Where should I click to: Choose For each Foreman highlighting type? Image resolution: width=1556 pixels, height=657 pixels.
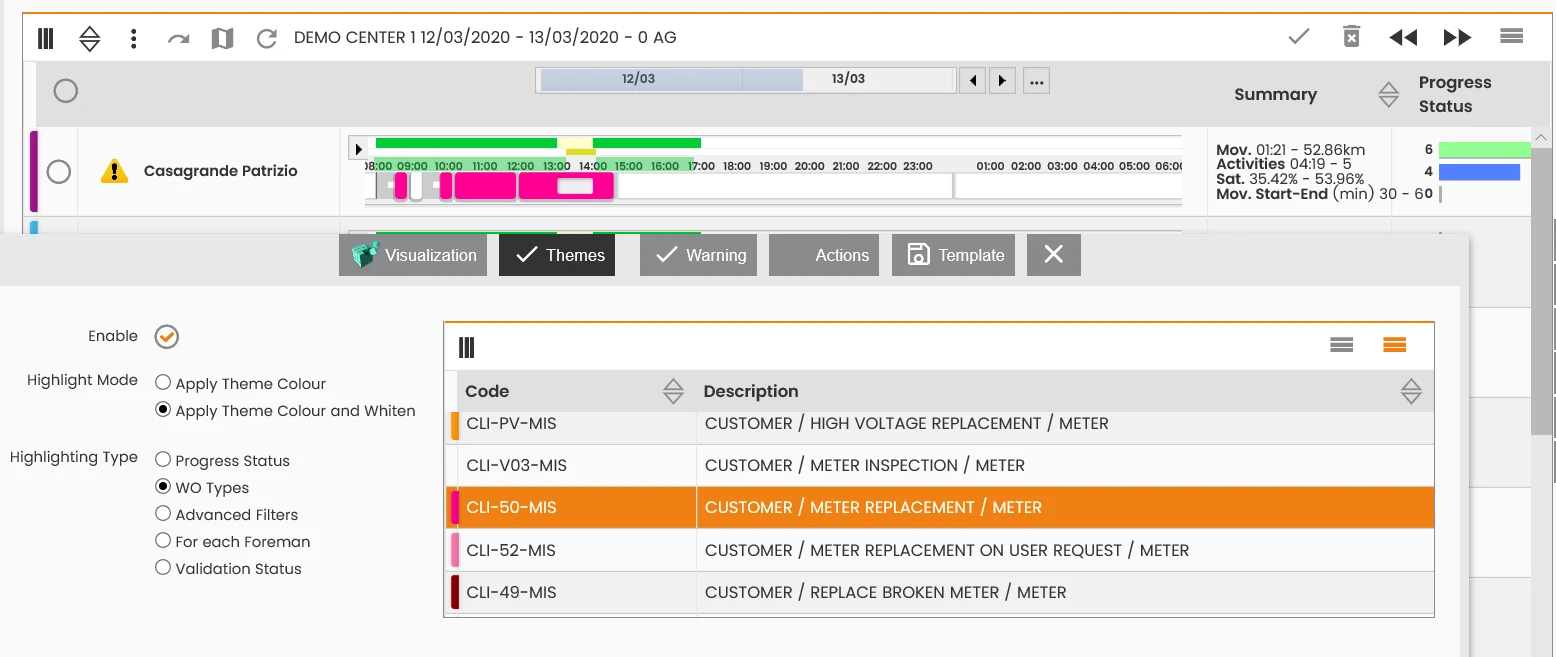click(x=163, y=541)
